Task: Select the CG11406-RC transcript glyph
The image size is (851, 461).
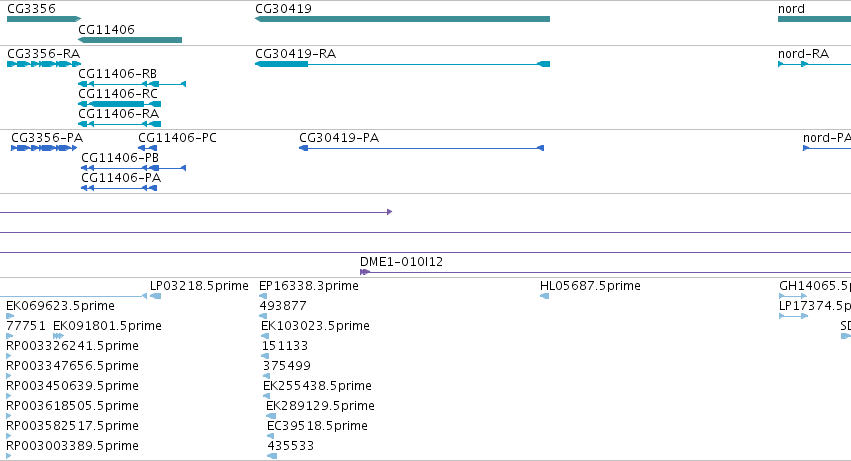Action: tap(119, 104)
